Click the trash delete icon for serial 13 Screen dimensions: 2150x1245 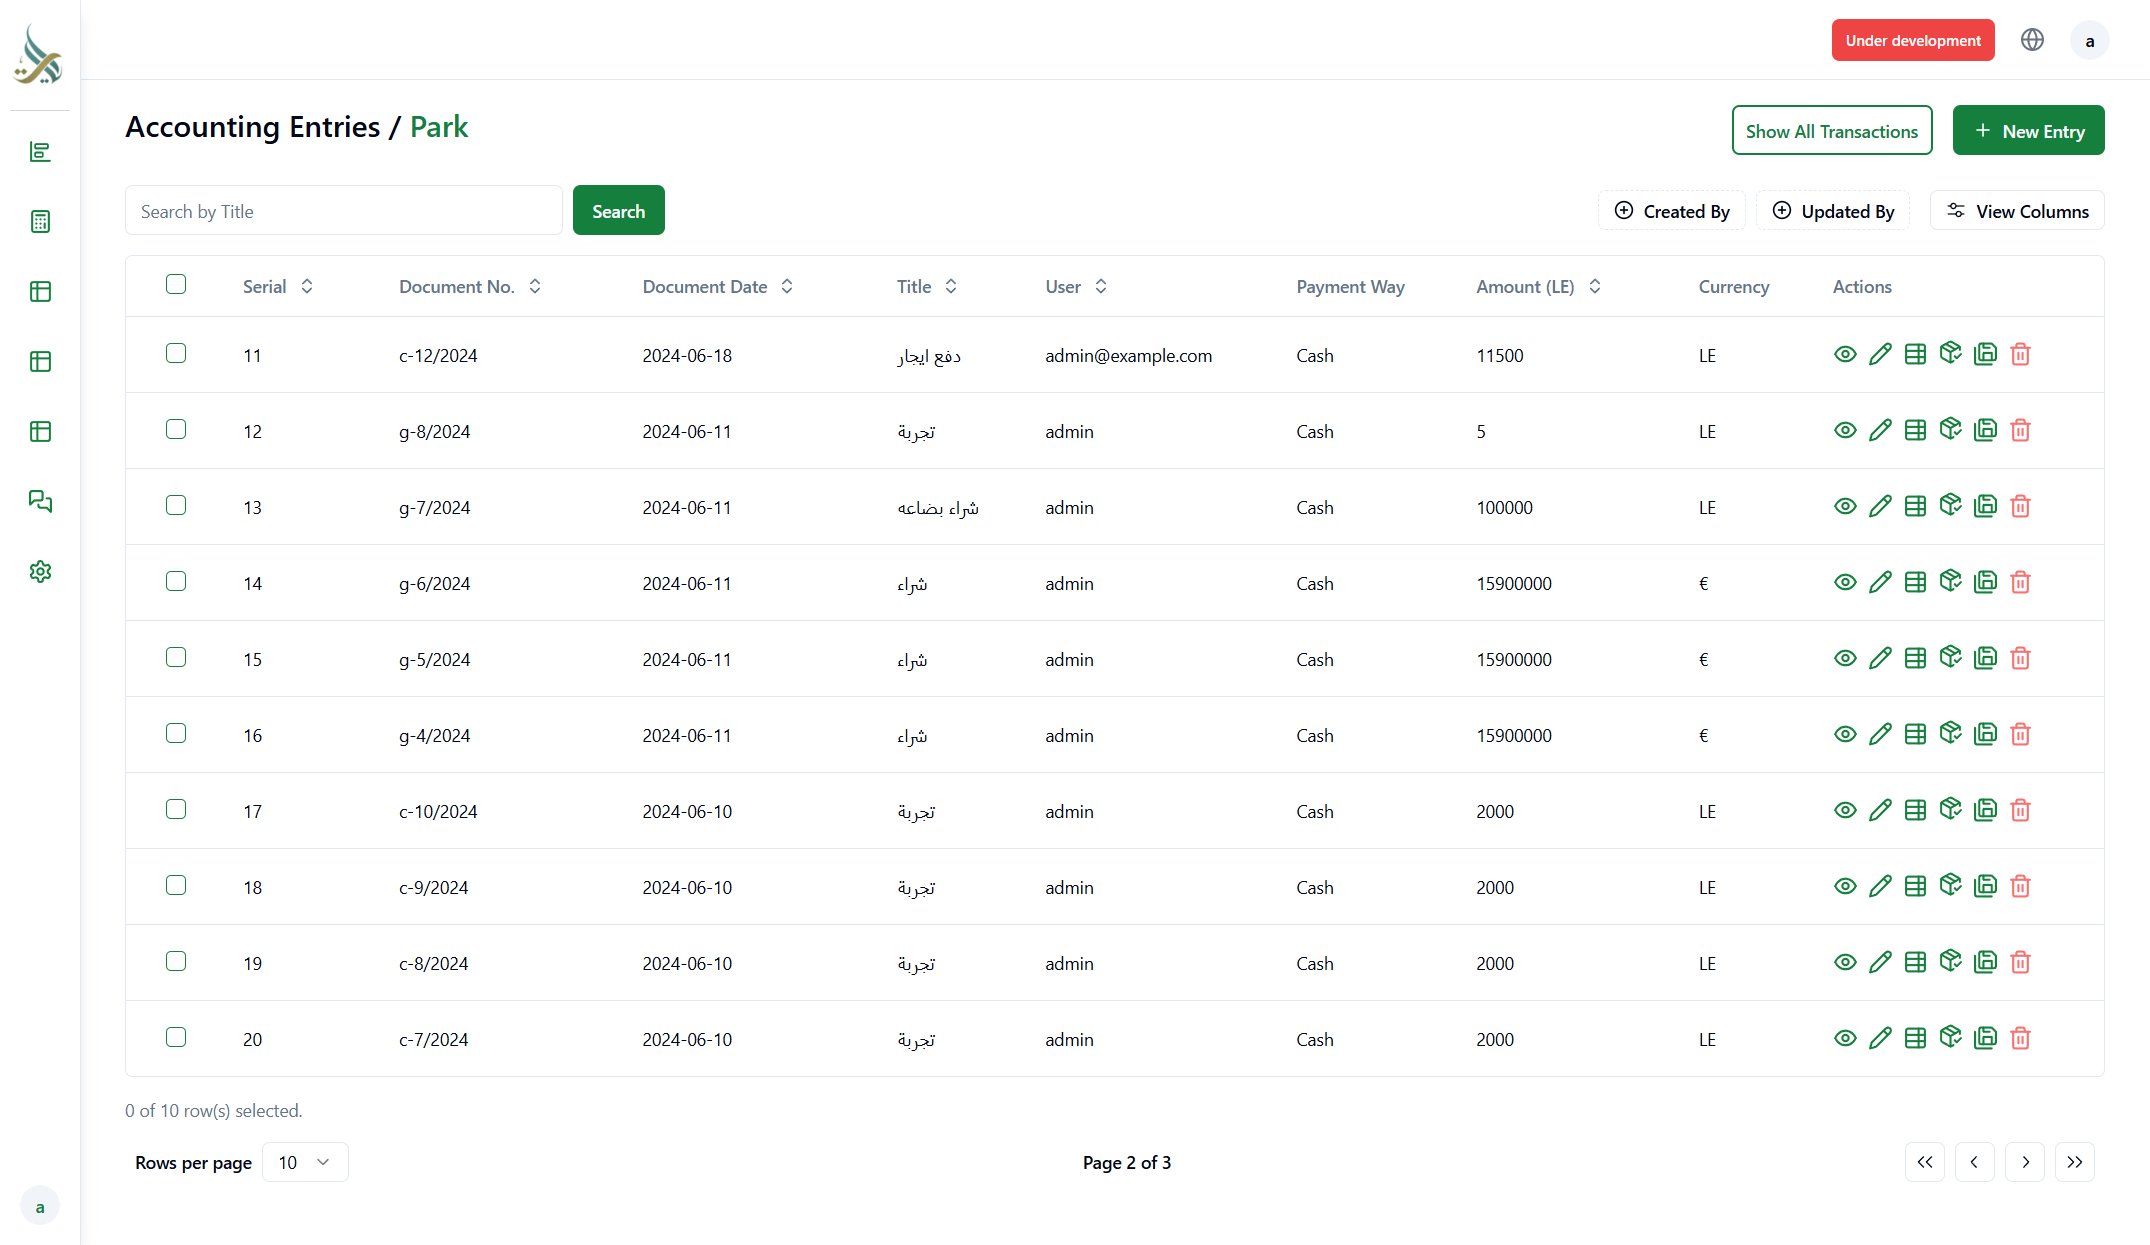[x=2020, y=506]
